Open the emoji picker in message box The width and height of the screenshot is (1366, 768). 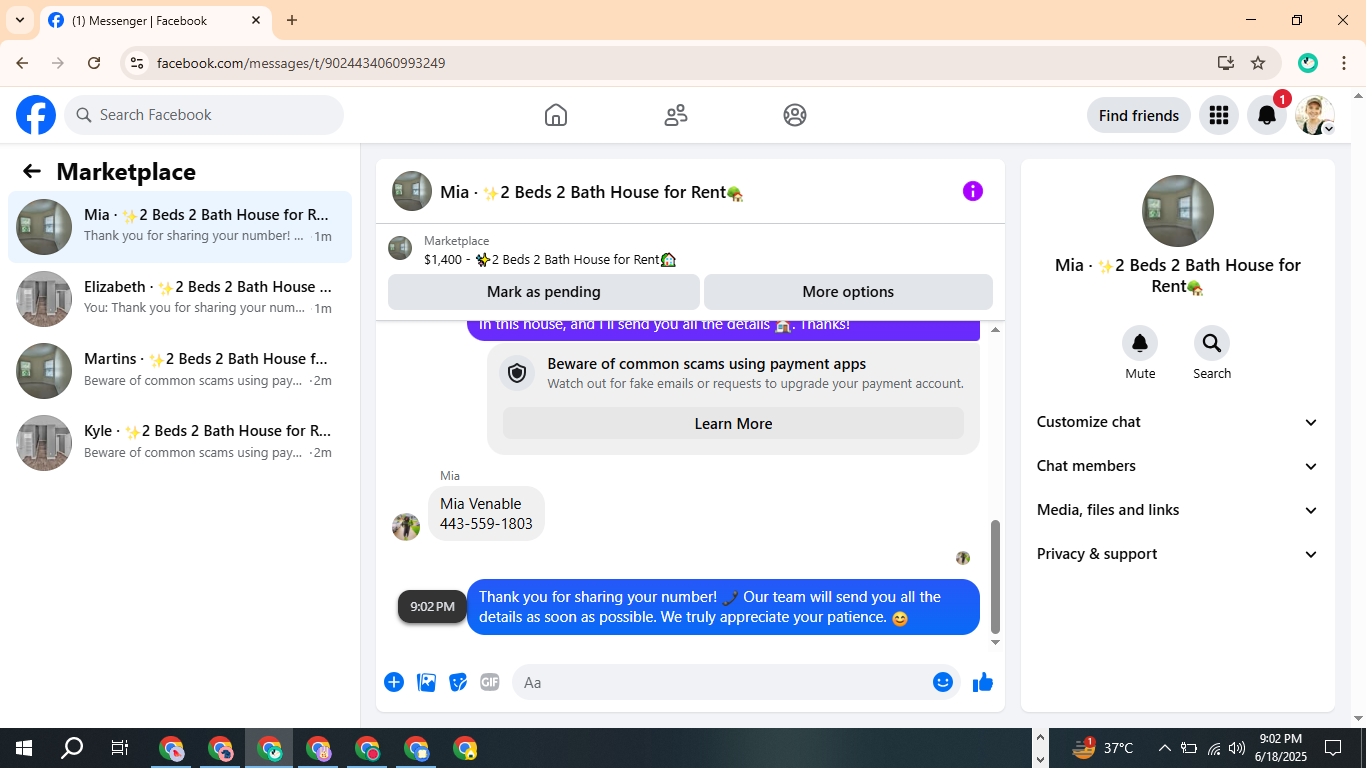pos(942,682)
